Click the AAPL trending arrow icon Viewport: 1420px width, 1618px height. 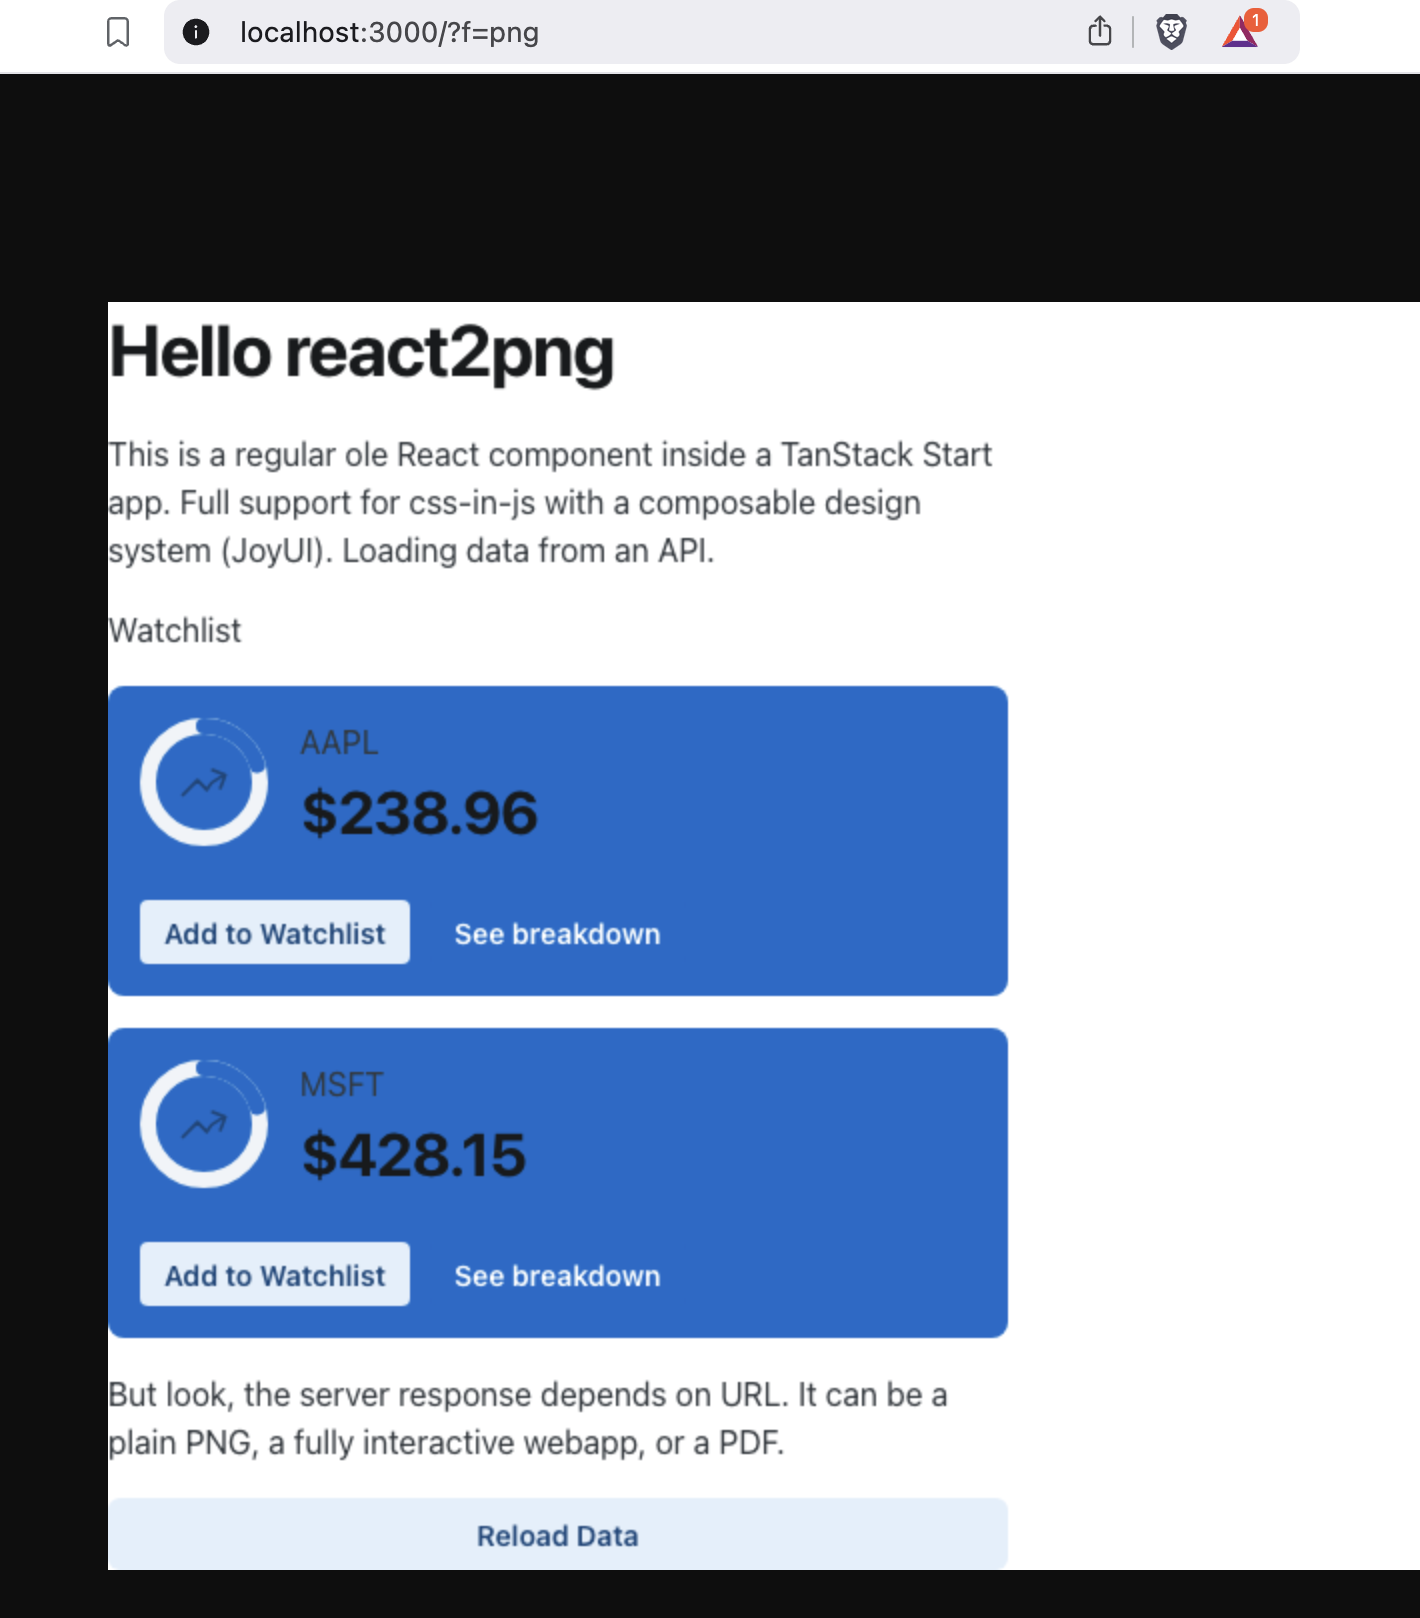point(204,783)
